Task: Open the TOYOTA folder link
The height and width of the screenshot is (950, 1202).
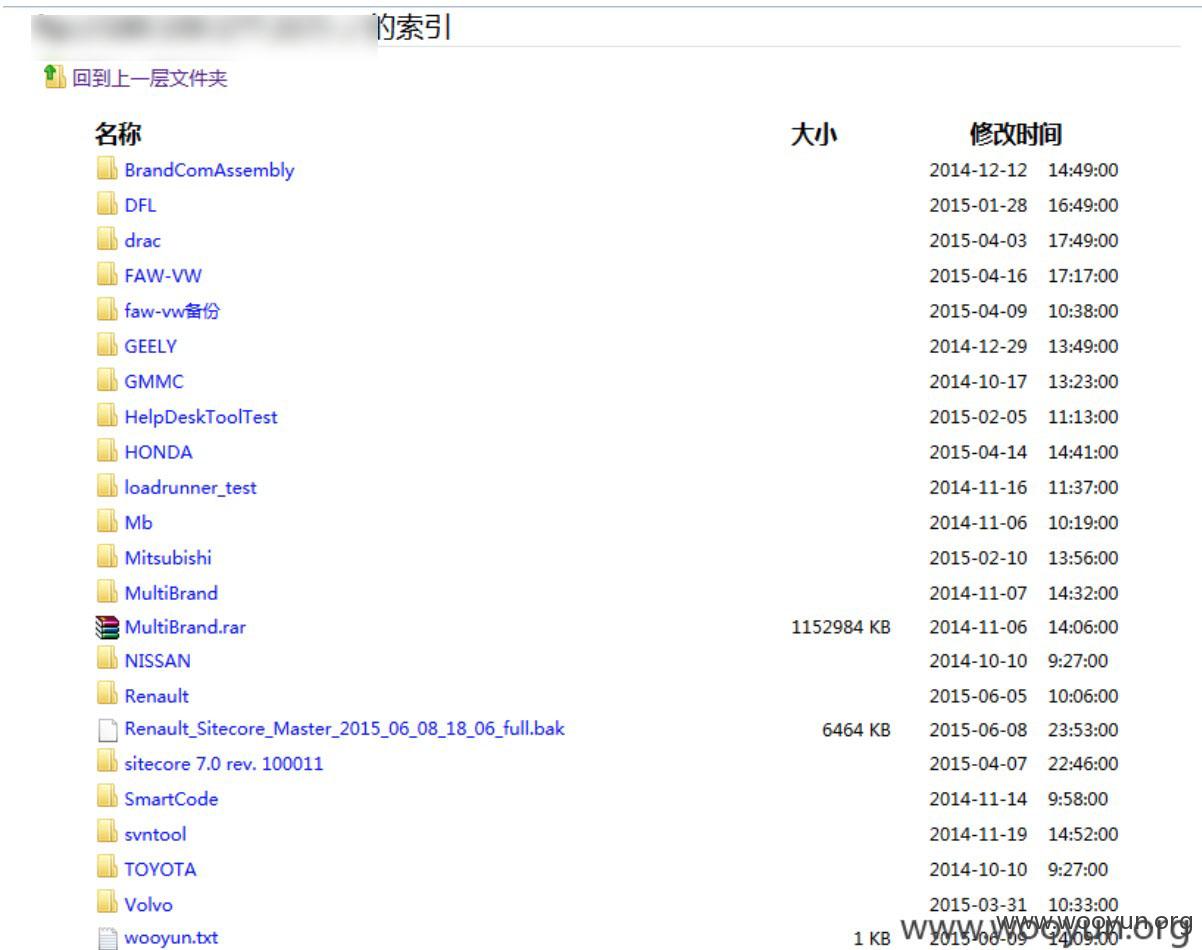Action: click(x=160, y=869)
